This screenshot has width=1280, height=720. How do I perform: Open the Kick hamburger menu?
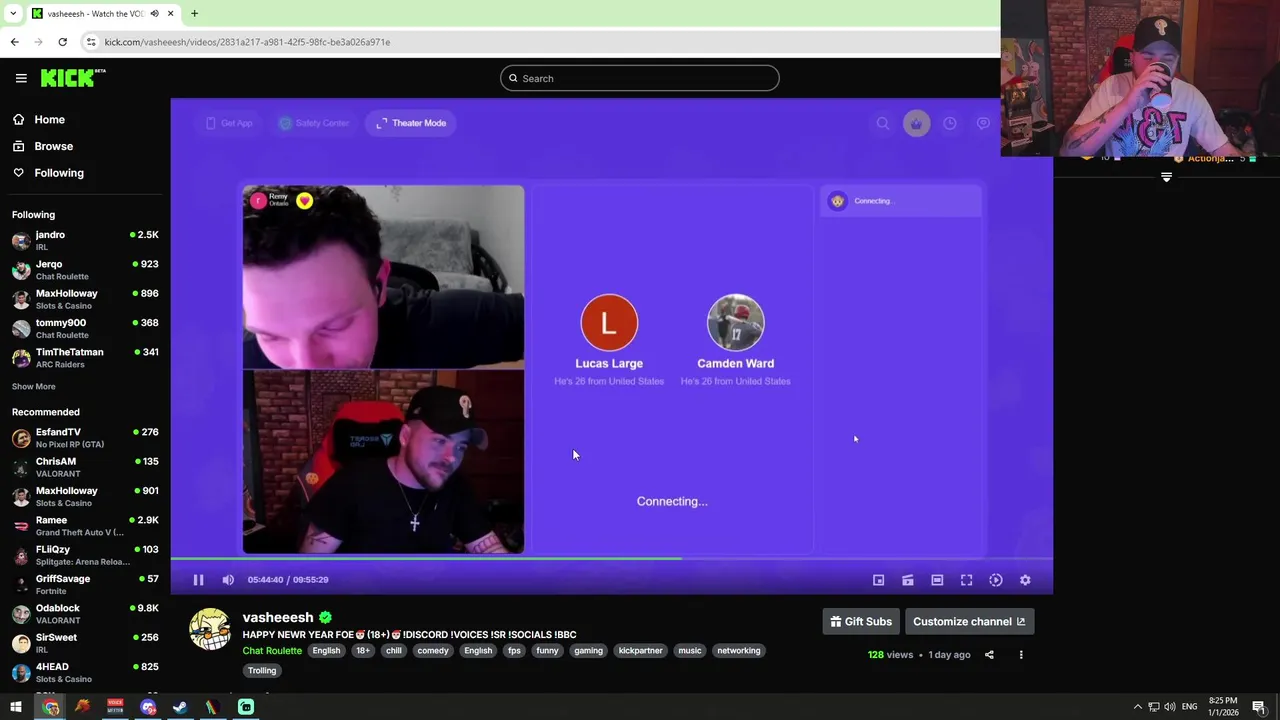(21, 78)
